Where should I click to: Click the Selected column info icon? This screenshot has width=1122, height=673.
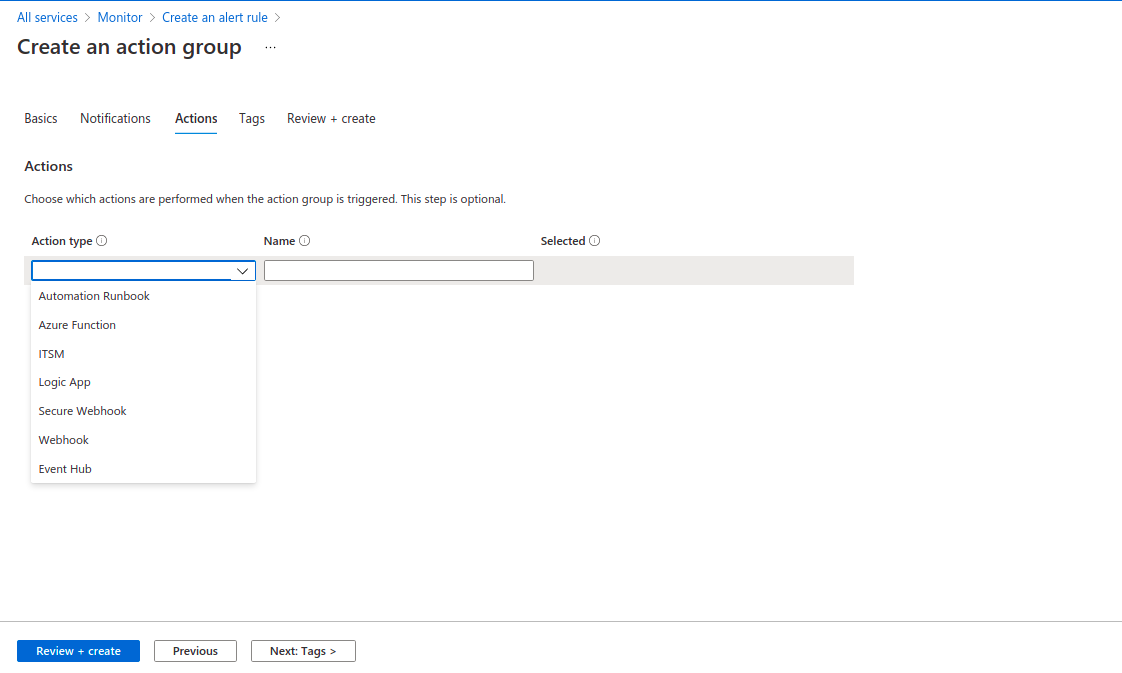pos(595,241)
